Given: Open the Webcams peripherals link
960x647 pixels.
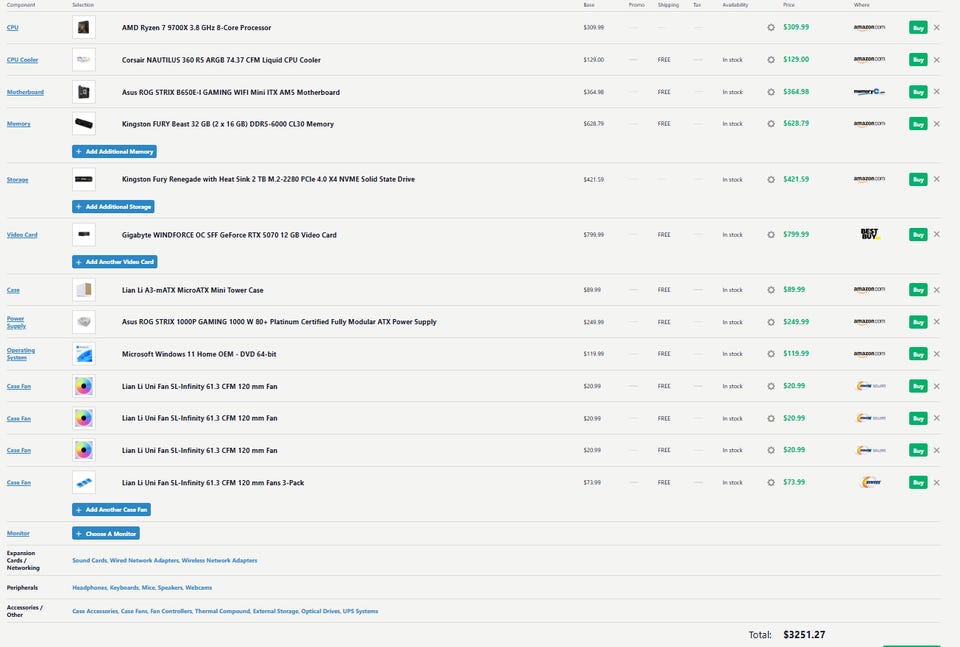Looking at the screenshot, I should (x=198, y=588).
